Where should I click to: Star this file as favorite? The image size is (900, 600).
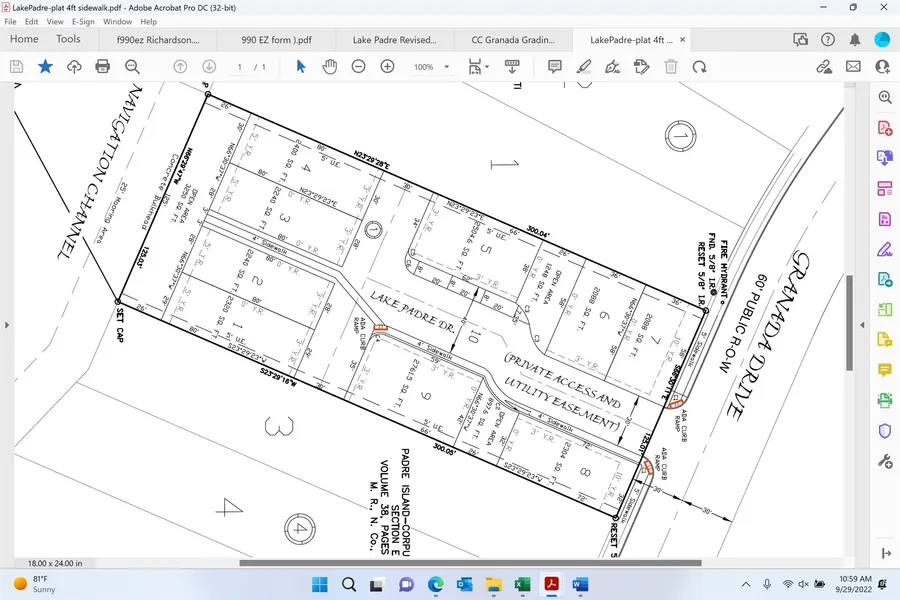(45, 66)
